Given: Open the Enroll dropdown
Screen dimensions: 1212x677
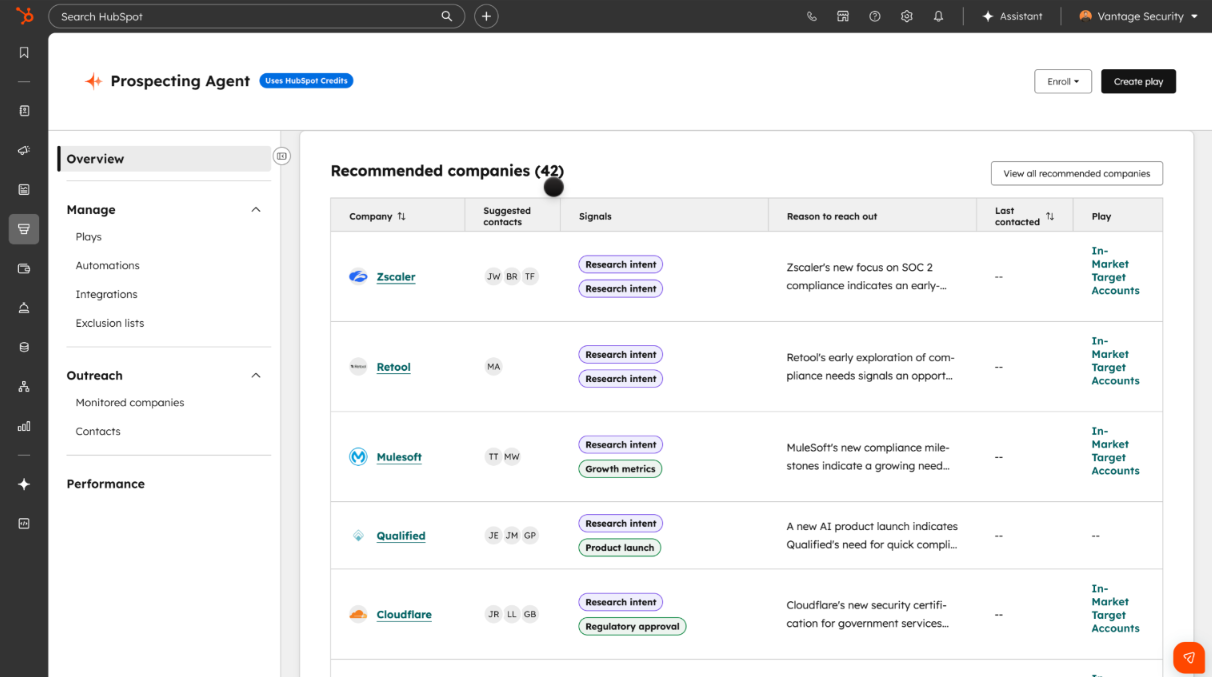Looking at the screenshot, I should click(1063, 81).
